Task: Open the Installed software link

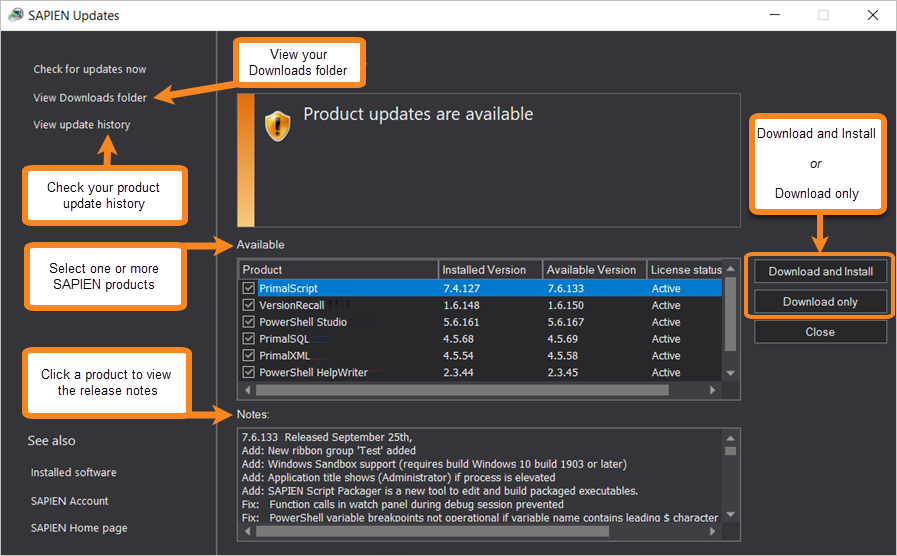Action: 73,472
